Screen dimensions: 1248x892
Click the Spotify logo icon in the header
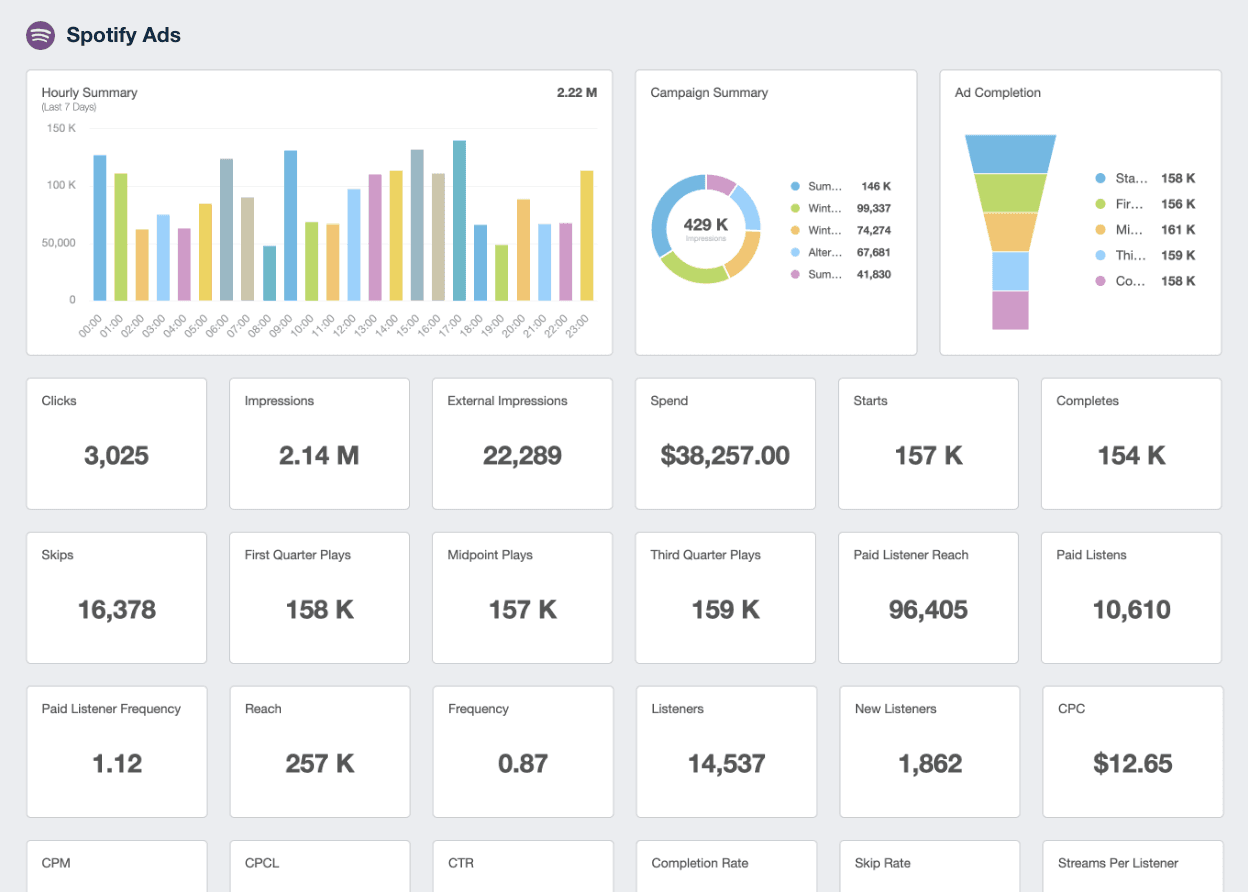(x=39, y=35)
